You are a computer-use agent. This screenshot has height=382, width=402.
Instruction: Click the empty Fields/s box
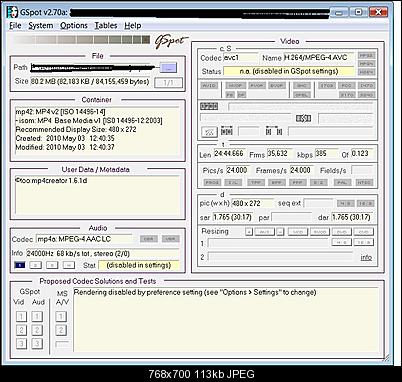click(362, 170)
